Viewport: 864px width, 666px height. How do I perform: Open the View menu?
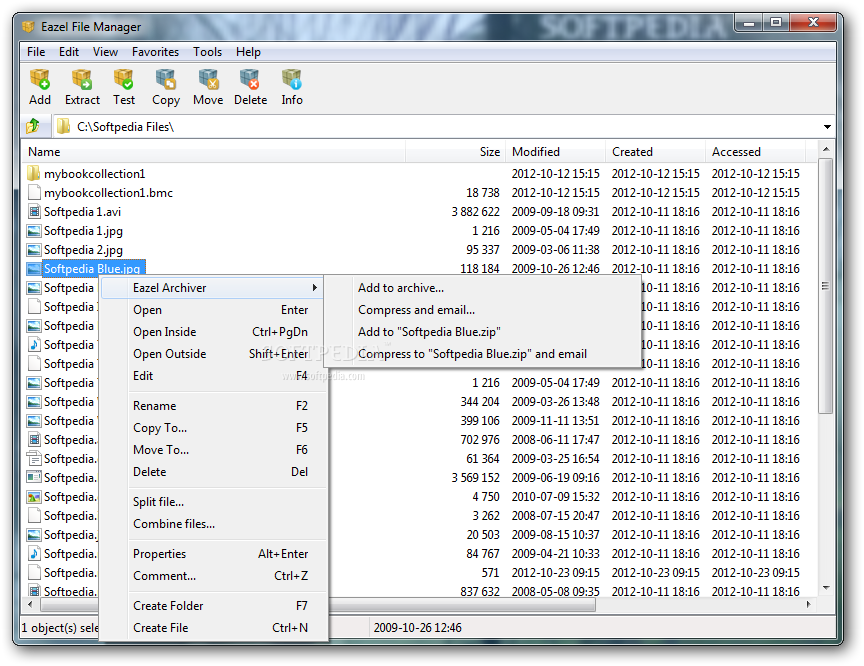[x=105, y=52]
